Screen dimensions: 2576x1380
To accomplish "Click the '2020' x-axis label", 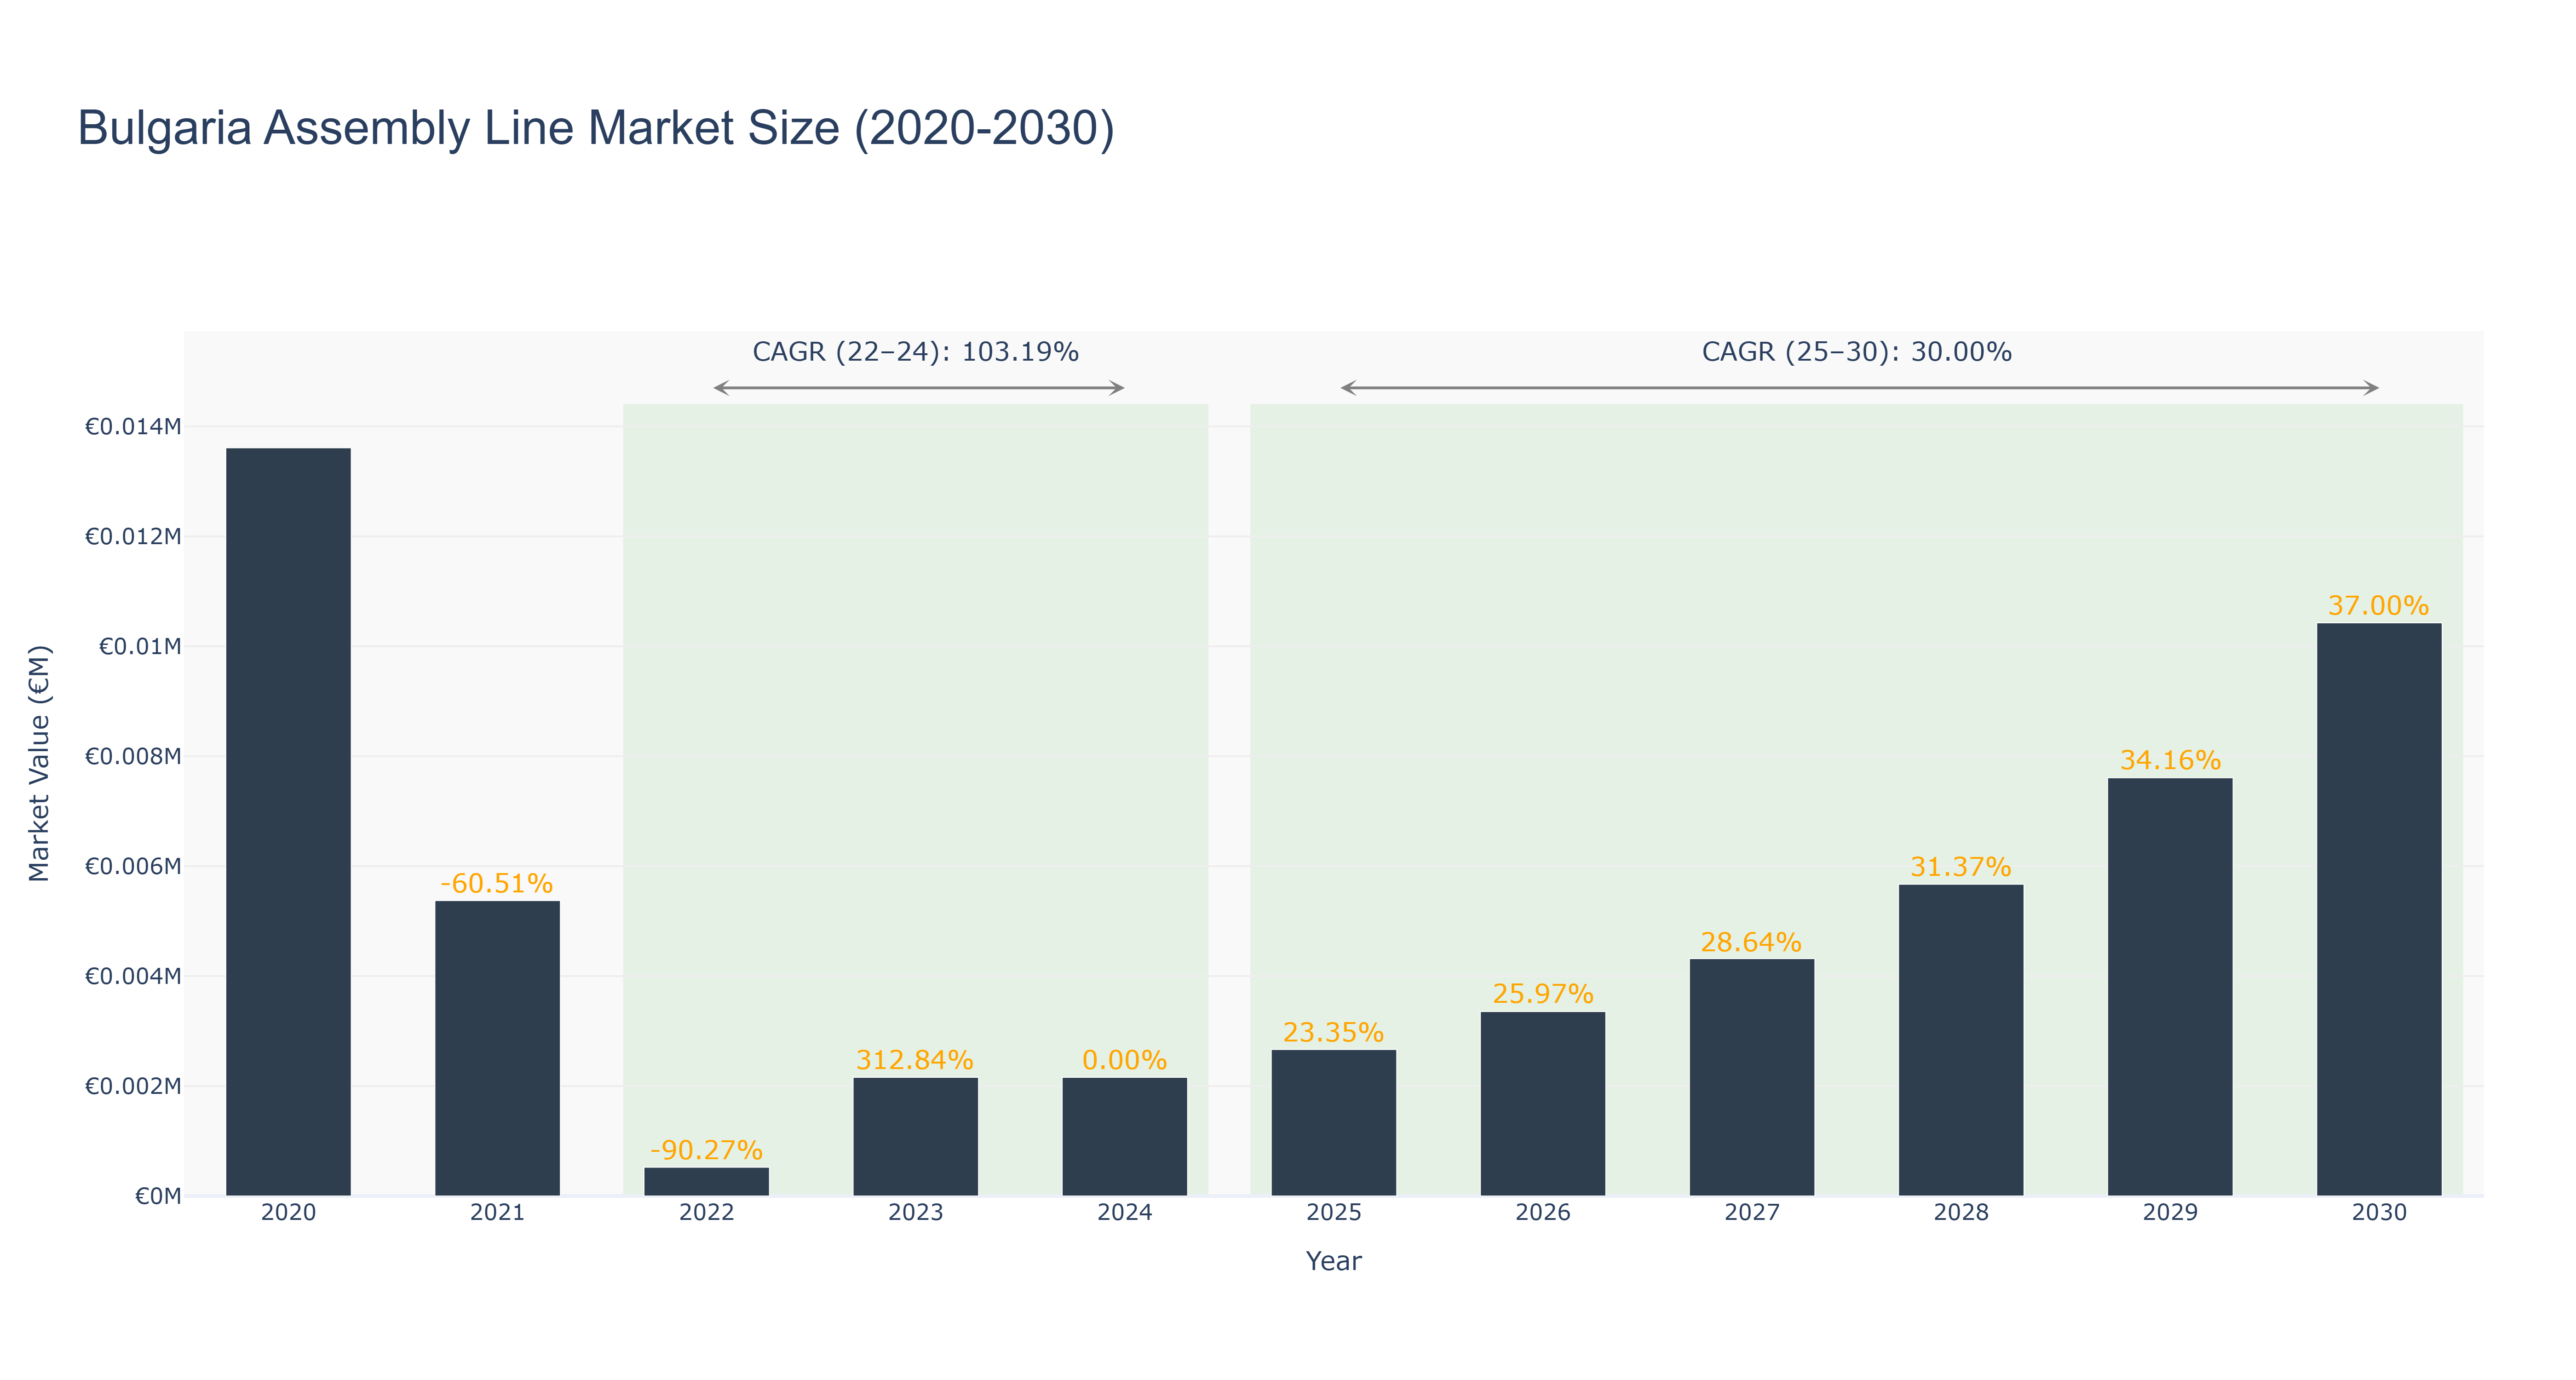I will 288,1212.
